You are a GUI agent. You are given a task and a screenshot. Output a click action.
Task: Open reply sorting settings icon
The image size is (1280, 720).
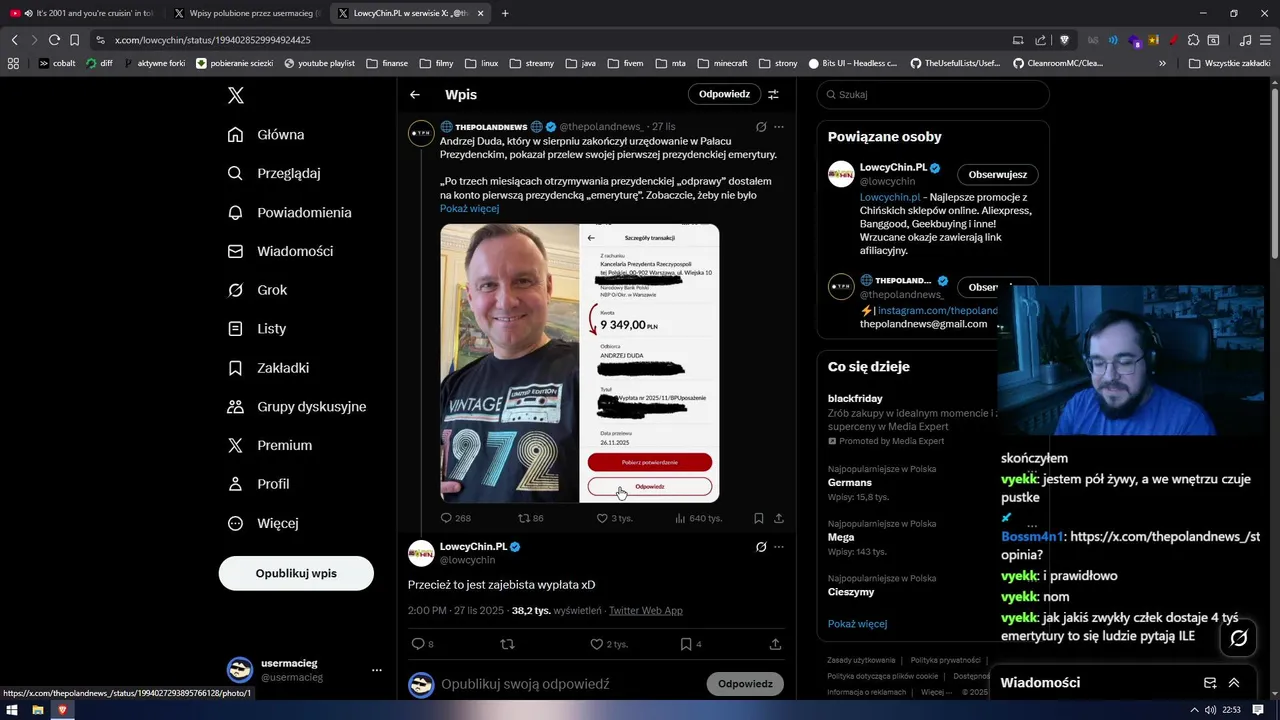coord(773,94)
